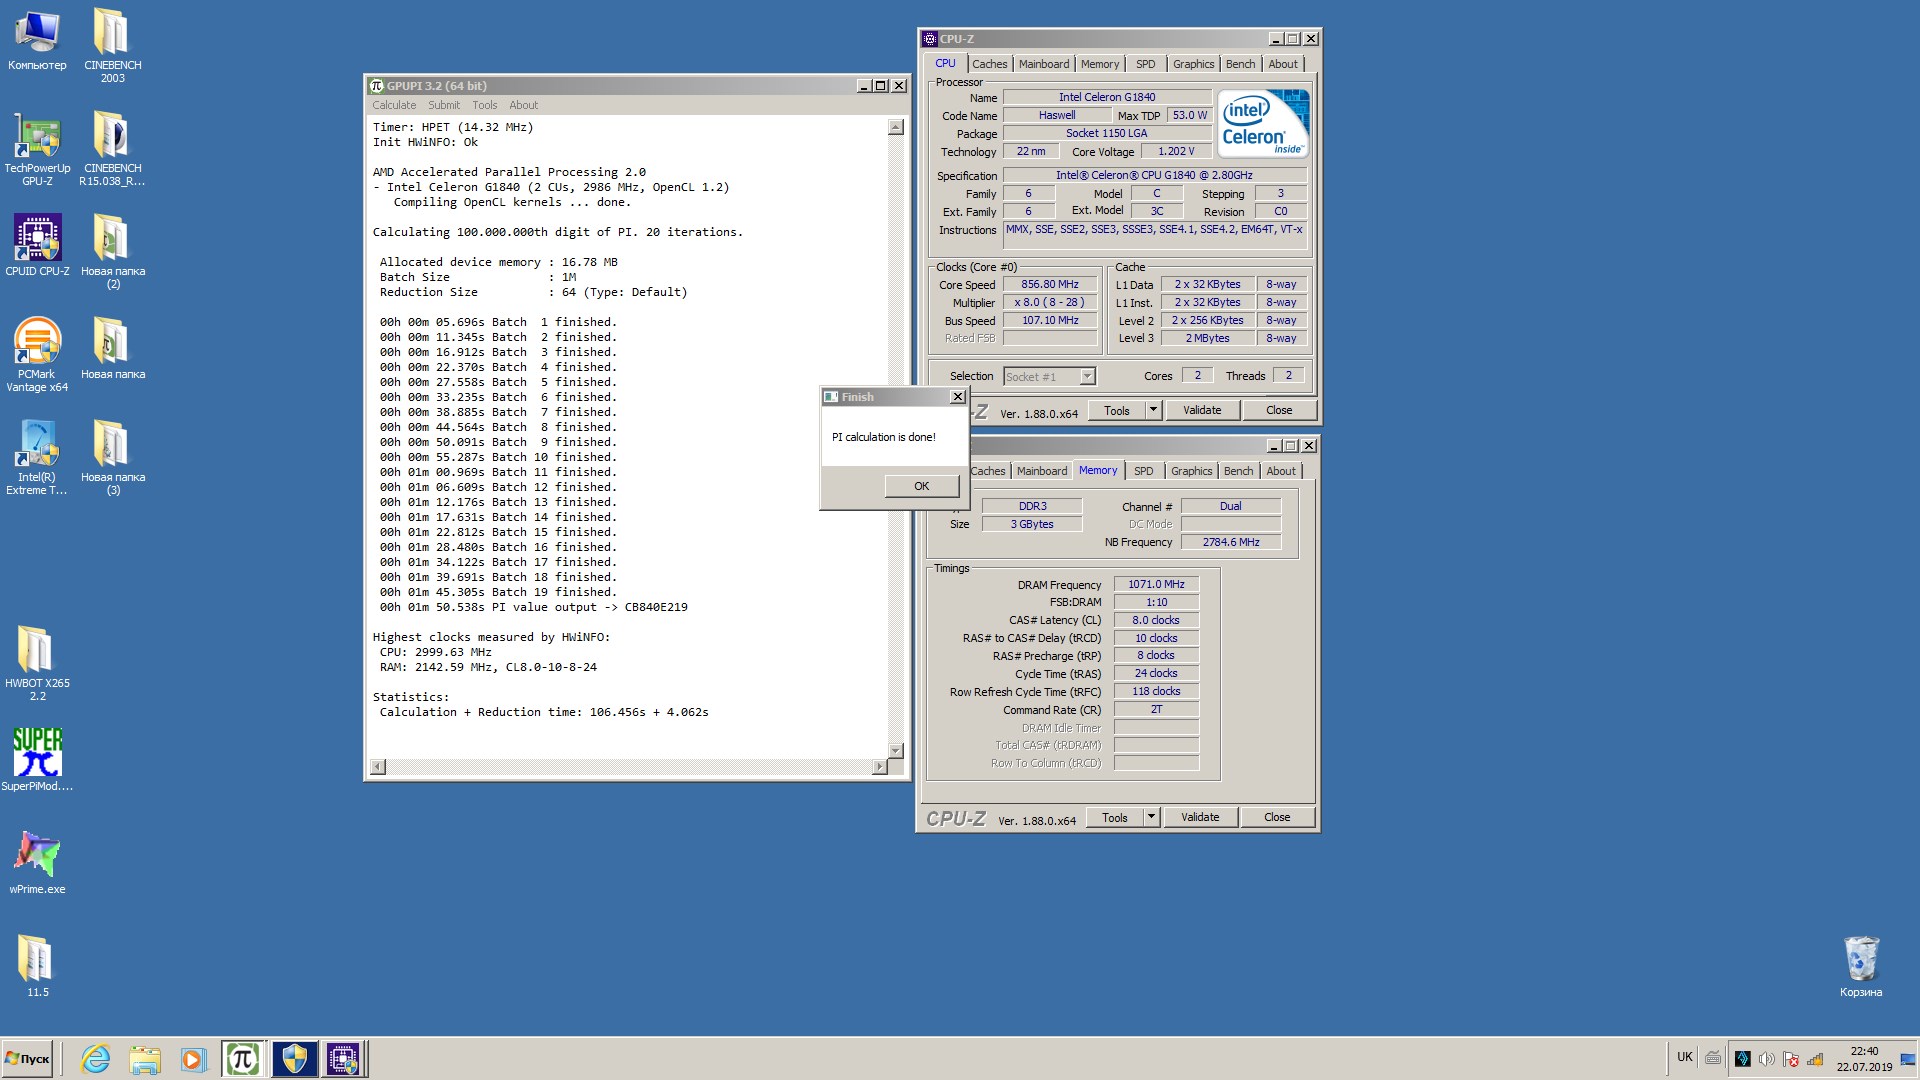Launch PCMark Vantage x64 from the desktop
1920x1080 pixels.
click(x=37, y=354)
